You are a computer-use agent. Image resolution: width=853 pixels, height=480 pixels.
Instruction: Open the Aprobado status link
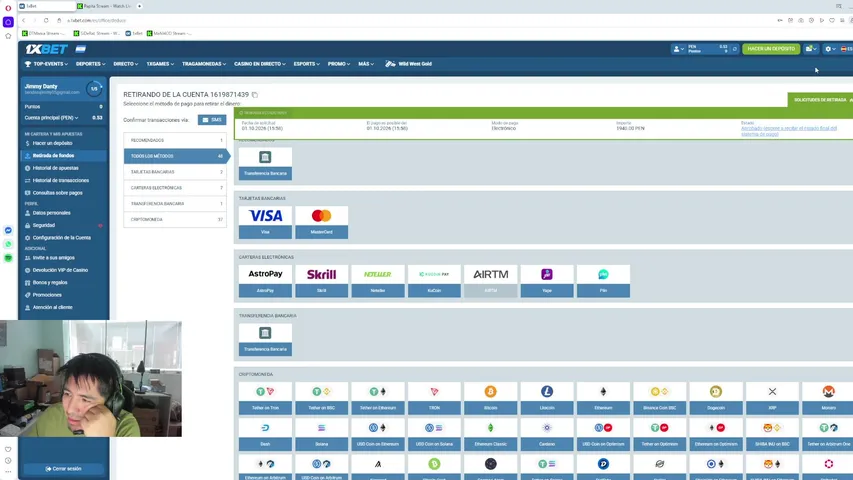click(x=789, y=131)
